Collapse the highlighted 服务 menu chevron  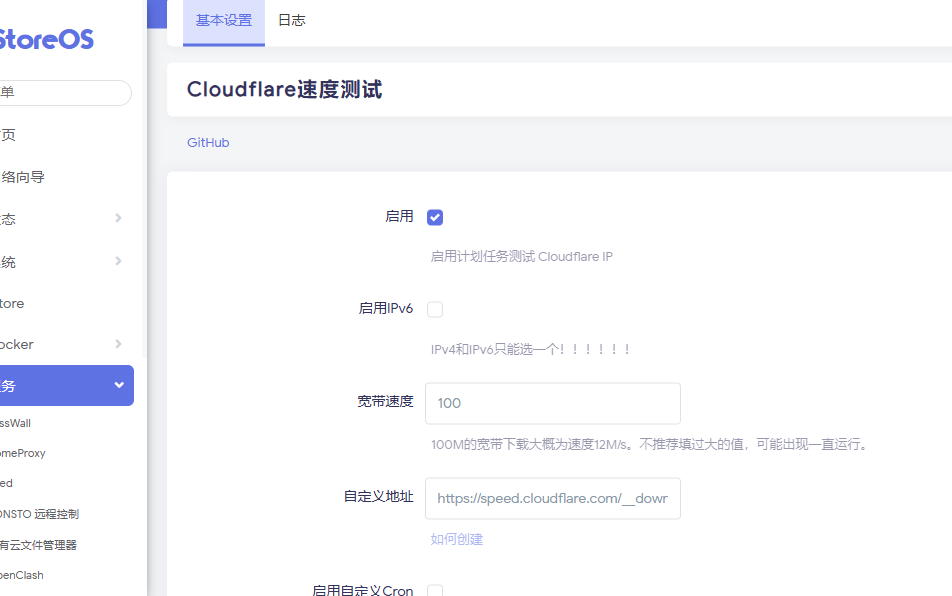(119, 385)
